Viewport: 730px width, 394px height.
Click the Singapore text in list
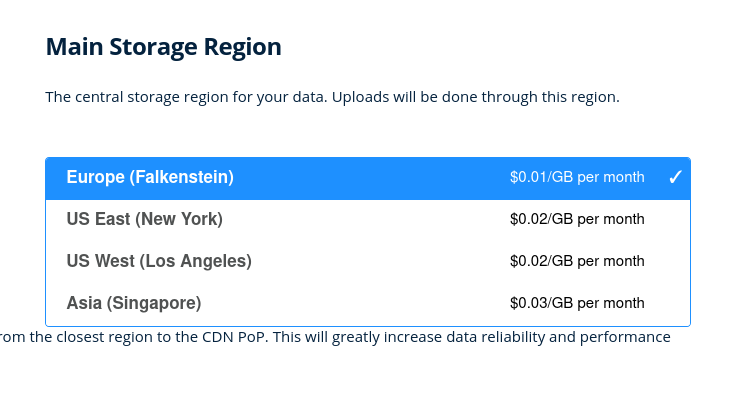point(154,303)
